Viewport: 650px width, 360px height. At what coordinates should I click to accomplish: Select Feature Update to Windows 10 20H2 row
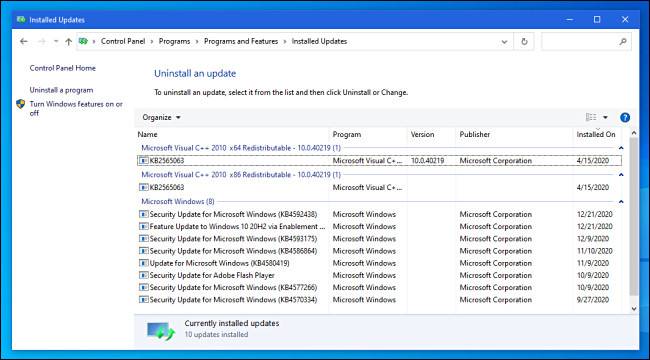pyautogui.click(x=379, y=226)
